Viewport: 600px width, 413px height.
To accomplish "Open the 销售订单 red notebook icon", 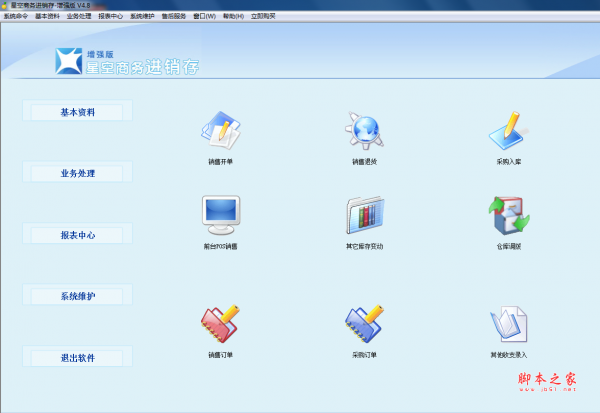I will pos(222,323).
